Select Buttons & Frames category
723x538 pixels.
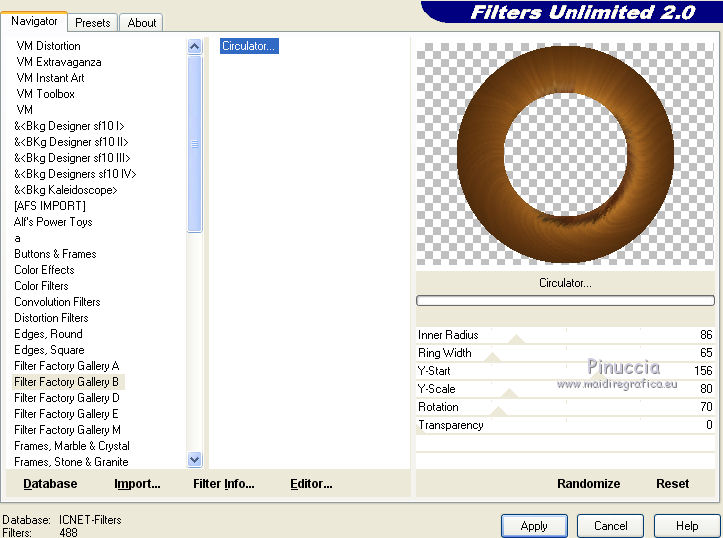point(55,254)
